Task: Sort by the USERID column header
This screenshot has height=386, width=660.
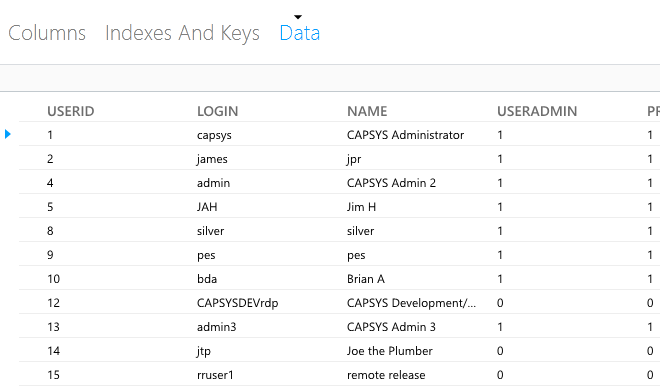Action: (x=71, y=111)
